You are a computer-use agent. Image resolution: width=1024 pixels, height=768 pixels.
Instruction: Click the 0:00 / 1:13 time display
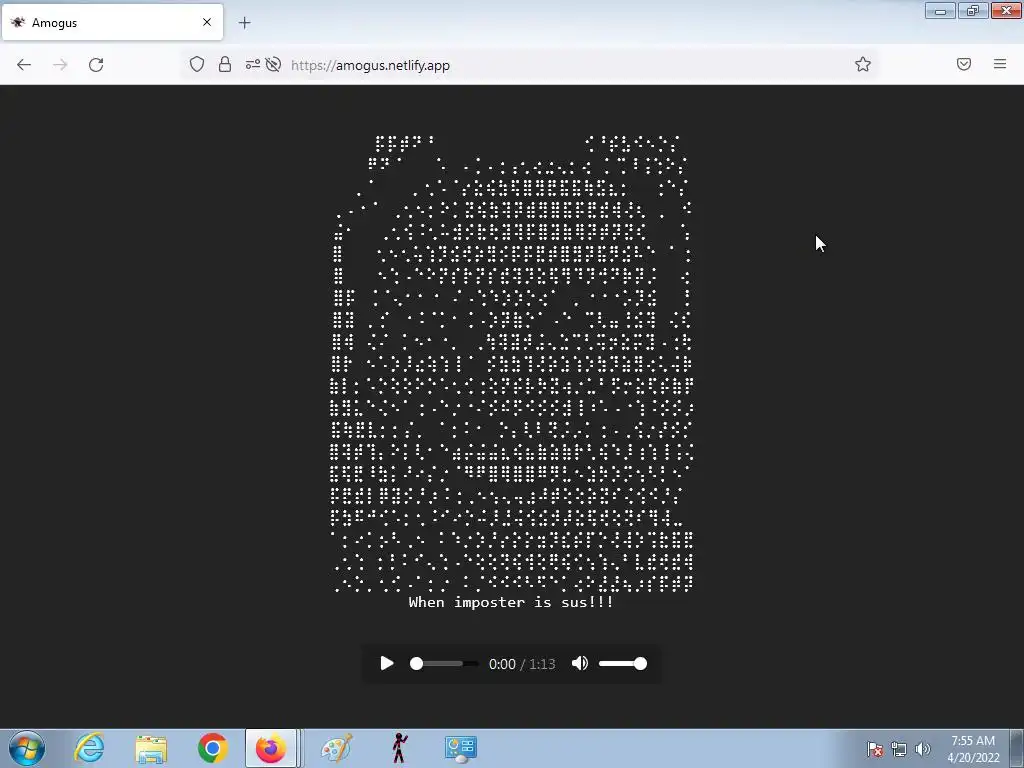(522, 664)
